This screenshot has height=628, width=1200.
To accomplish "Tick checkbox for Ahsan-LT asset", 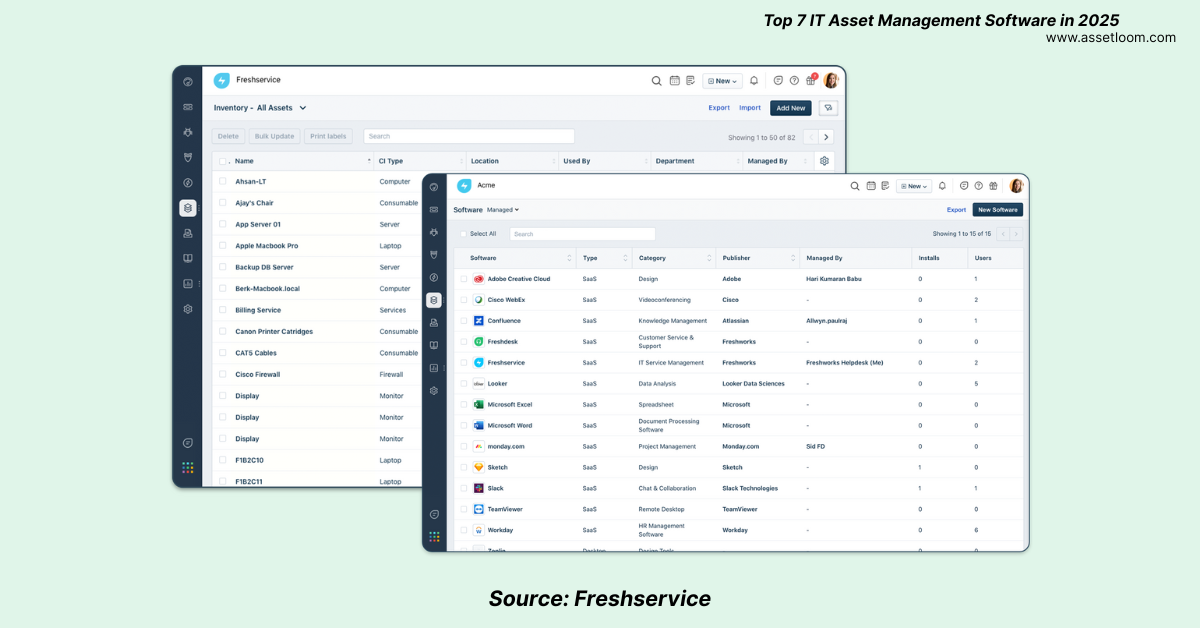I will [x=222, y=182].
